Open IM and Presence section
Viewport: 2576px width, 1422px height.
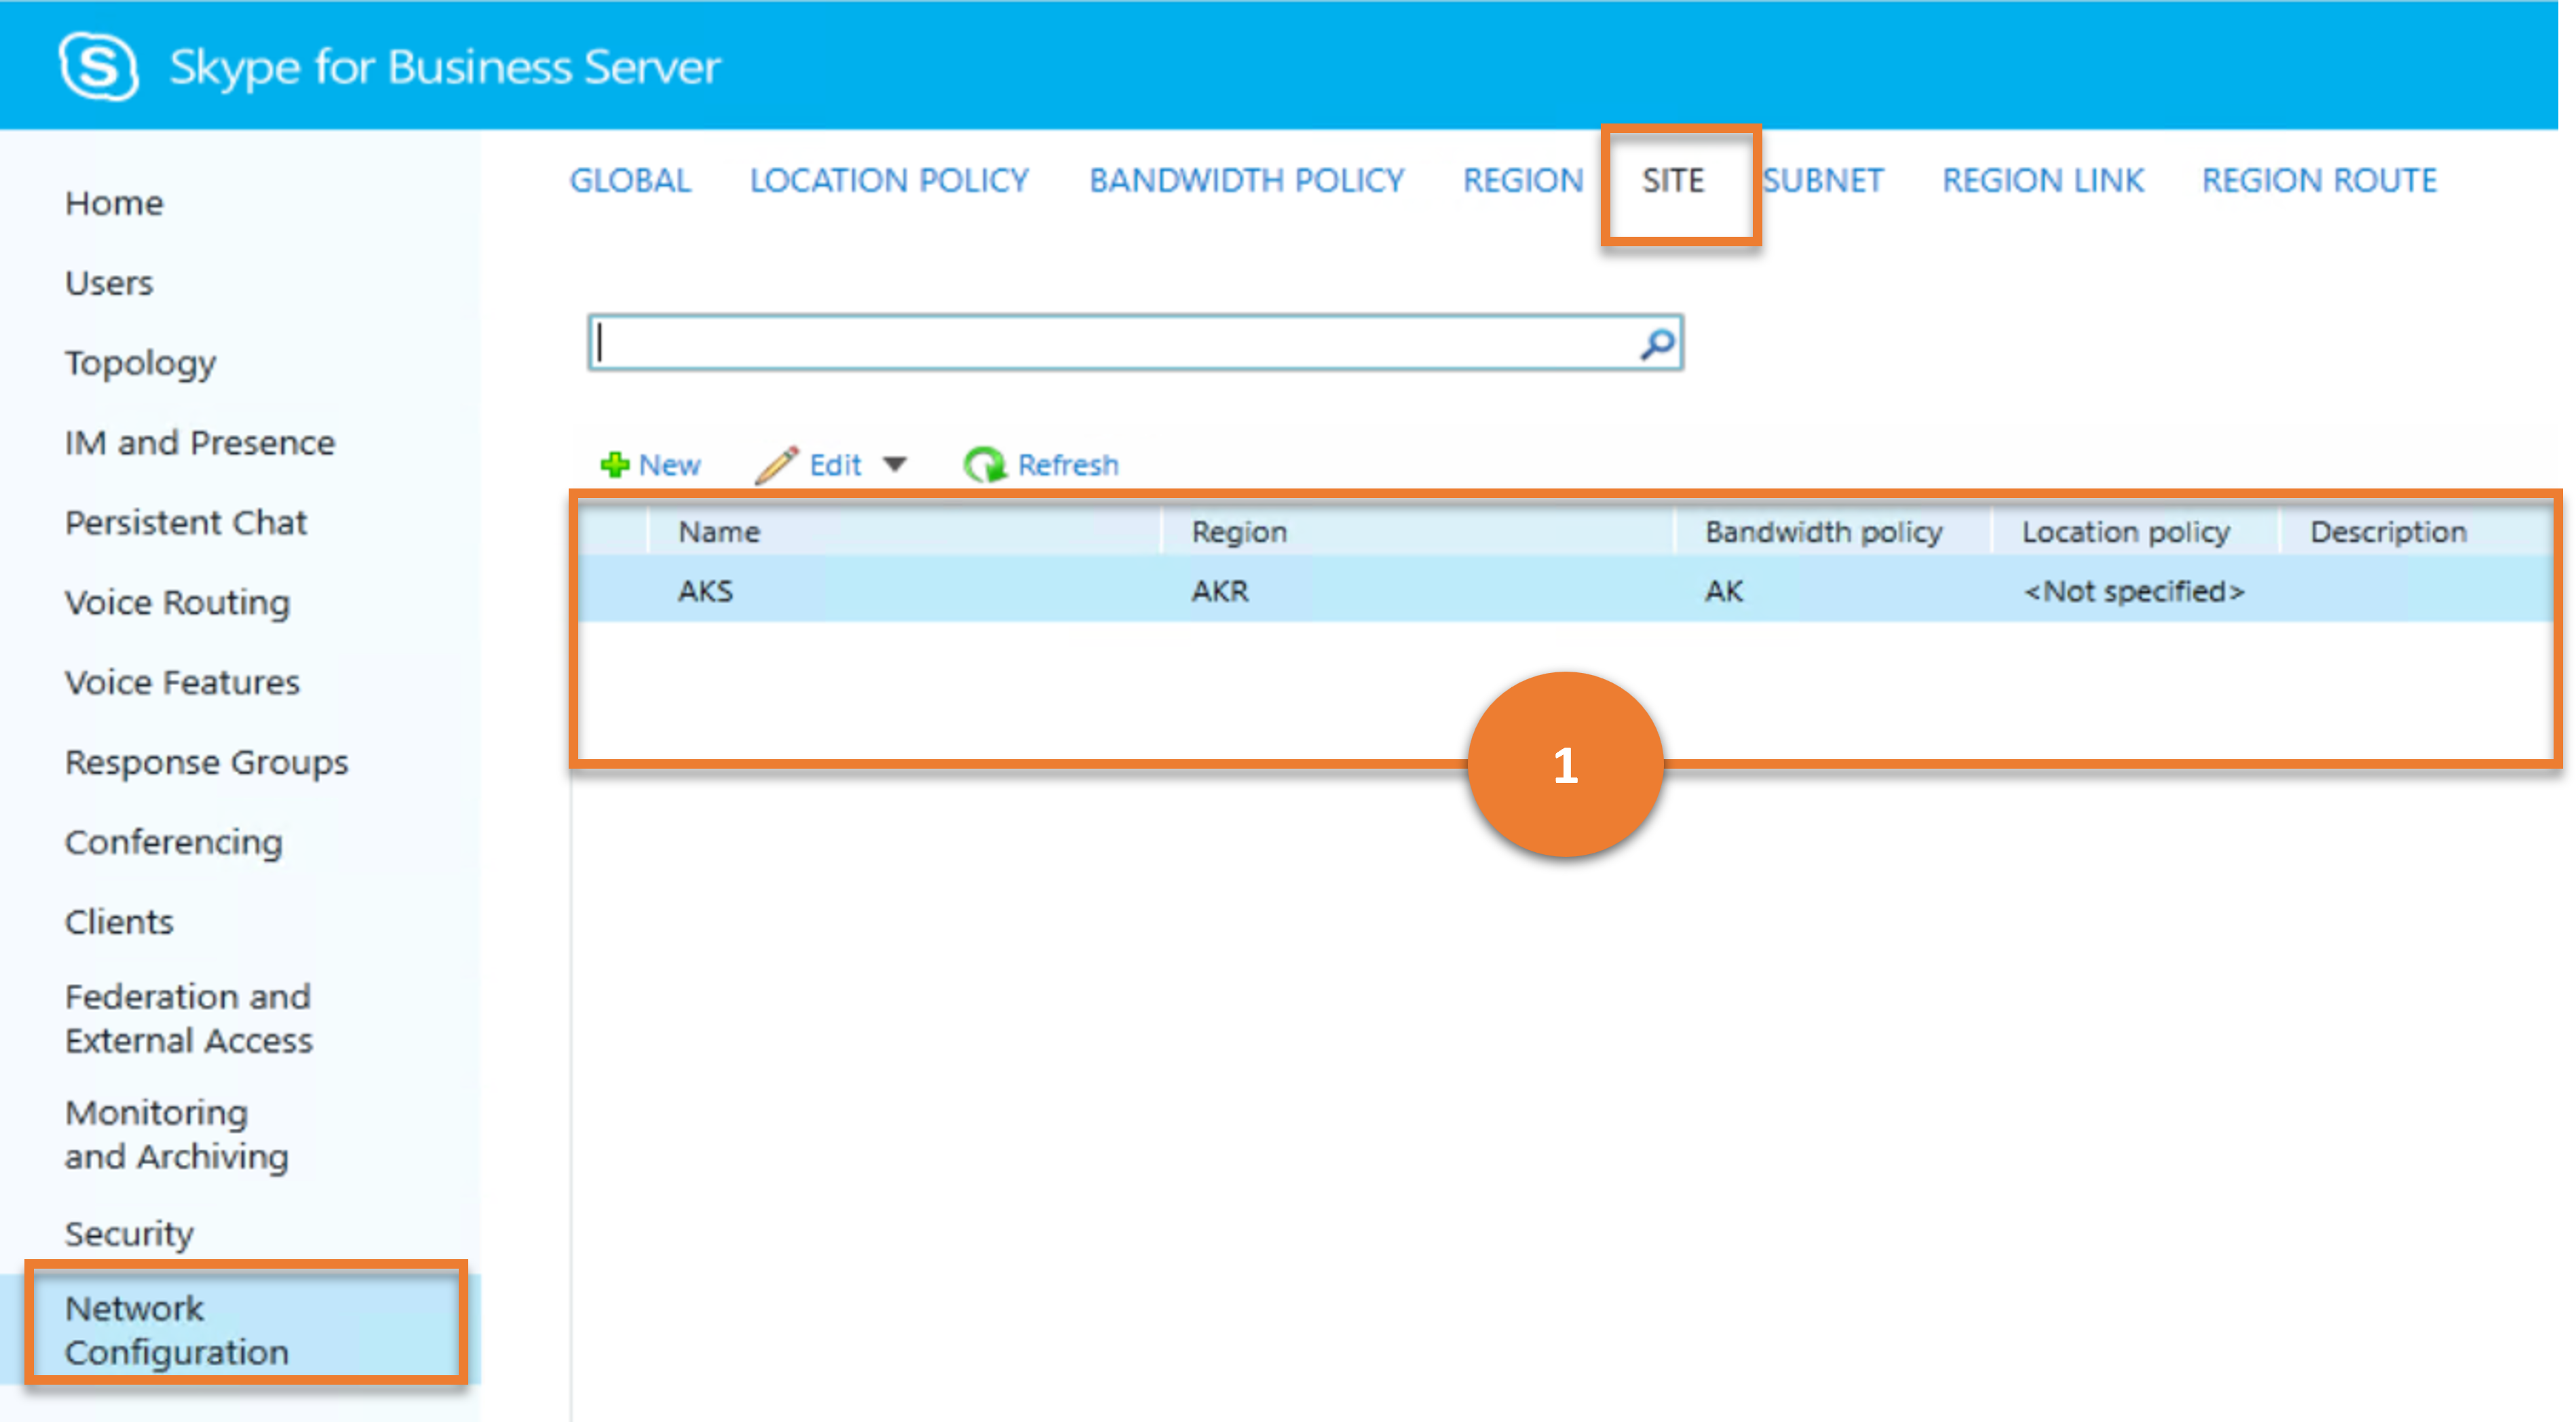[200, 443]
